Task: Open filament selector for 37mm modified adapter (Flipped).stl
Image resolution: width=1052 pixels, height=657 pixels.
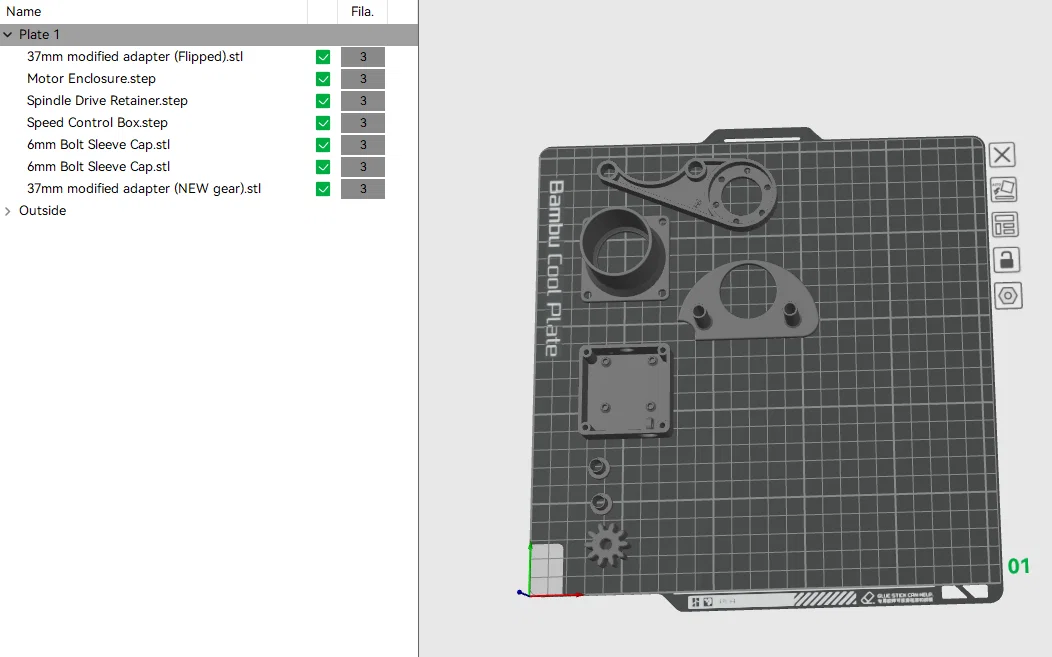Action: (363, 57)
